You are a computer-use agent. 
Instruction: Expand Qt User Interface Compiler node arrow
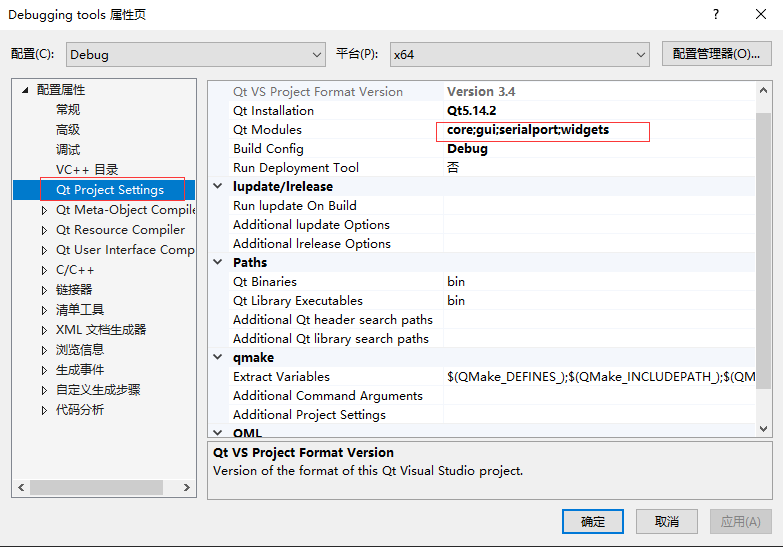(44, 250)
